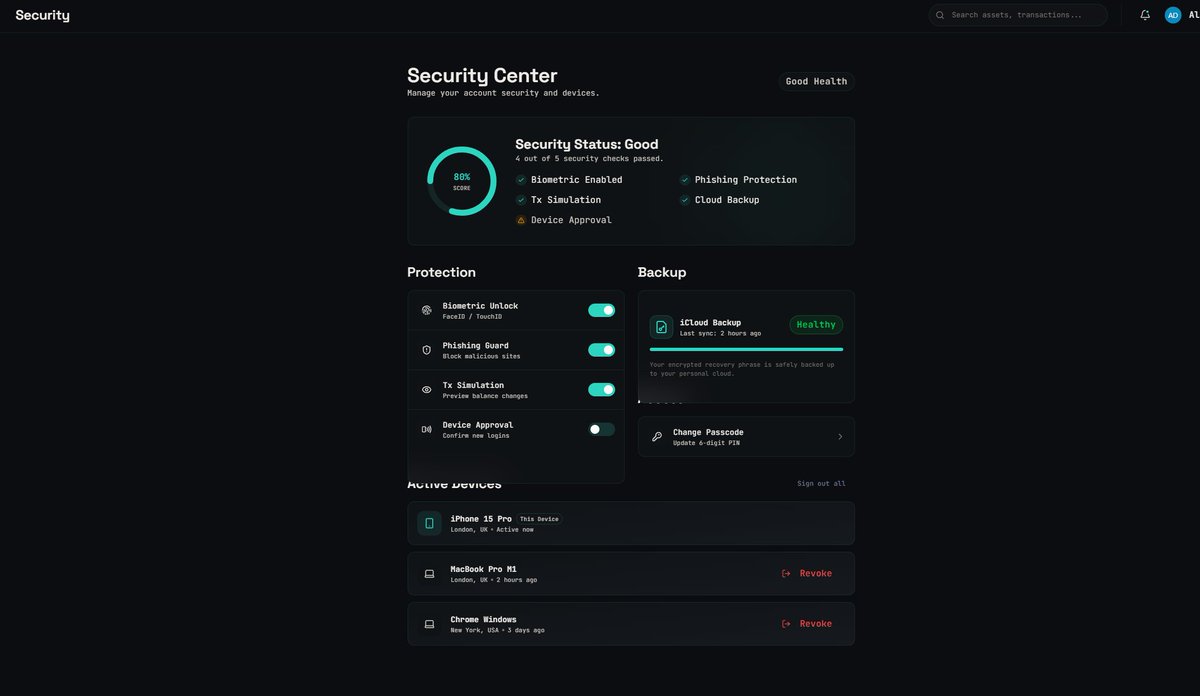Click "New York, USA • 3 days ago"
The width and height of the screenshot is (1200, 696).
pos(497,630)
